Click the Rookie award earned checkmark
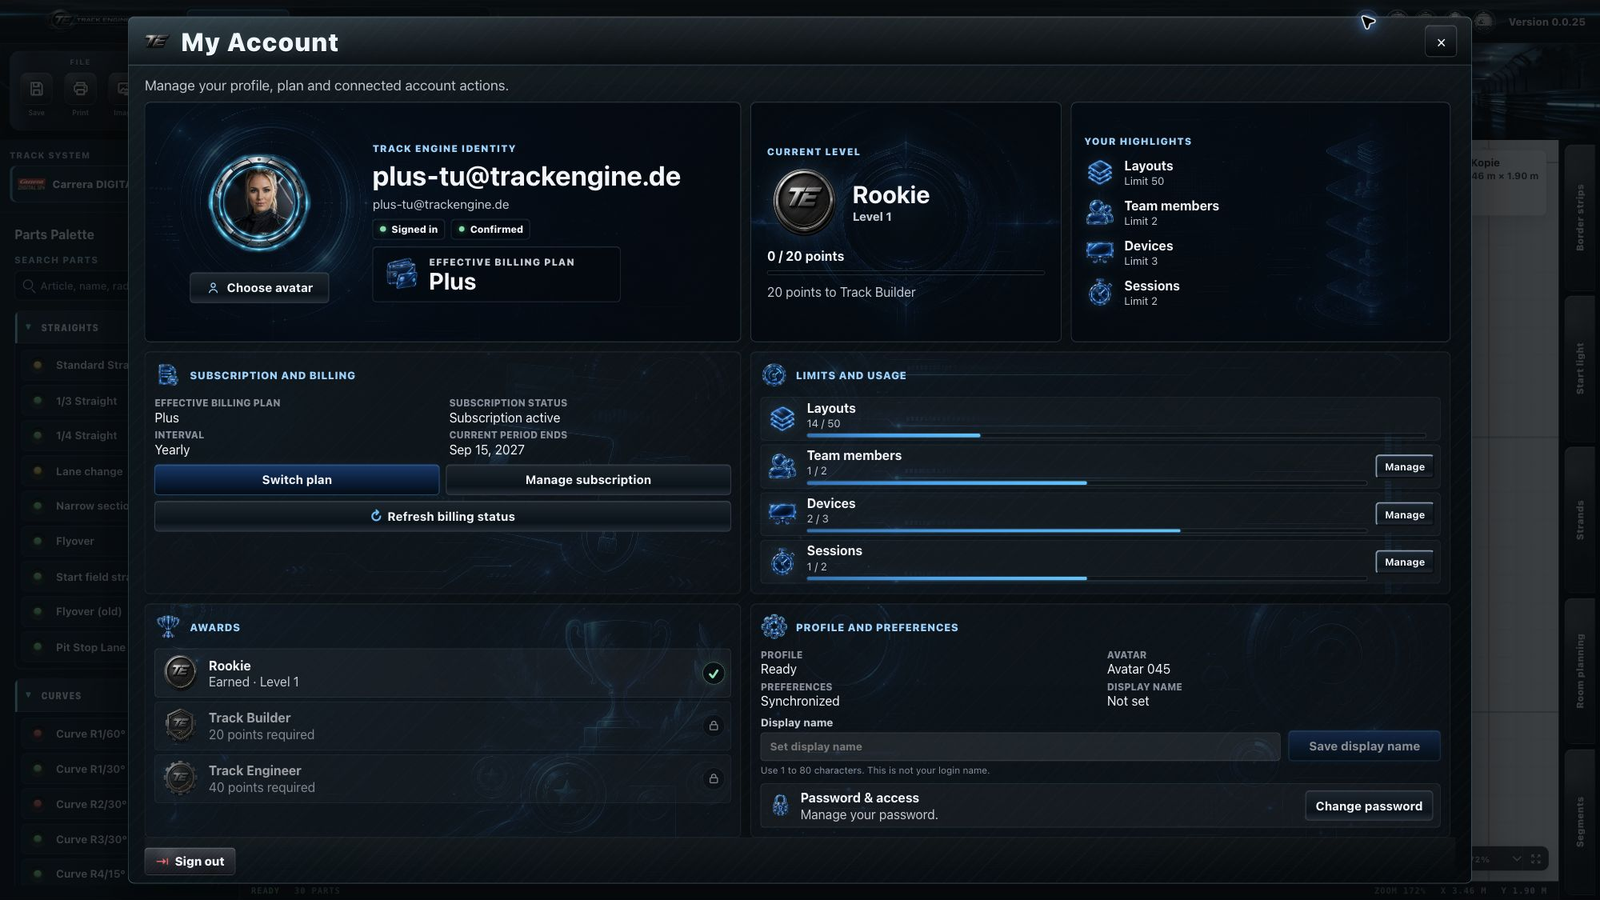Image resolution: width=1600 pixels, height=900 pixels. (713, 673)
